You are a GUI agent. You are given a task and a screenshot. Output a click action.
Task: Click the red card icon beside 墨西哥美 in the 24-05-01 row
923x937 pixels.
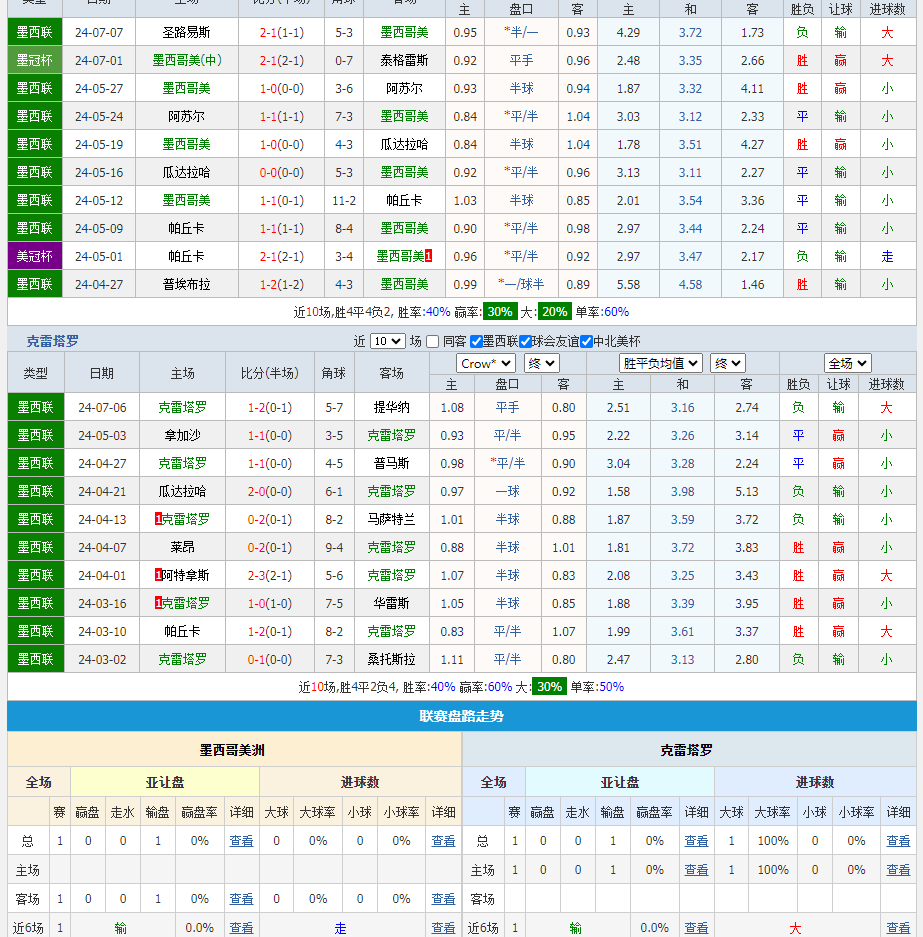pyautogui.click(x=428, y=256)
